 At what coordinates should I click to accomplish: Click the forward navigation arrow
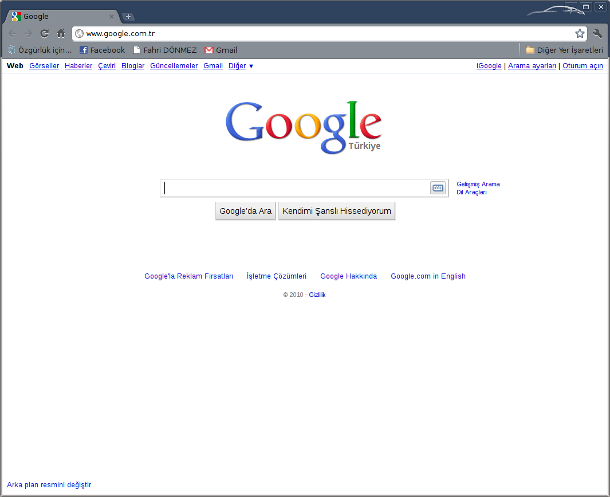point(28,33)
